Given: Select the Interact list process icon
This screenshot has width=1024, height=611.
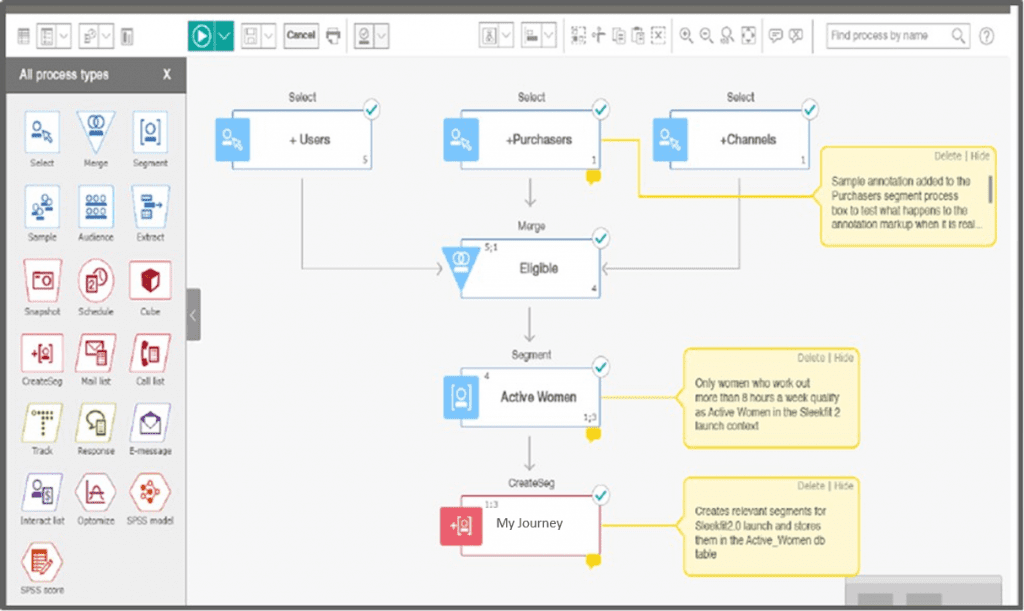Looking at the screenshot, I should pyautogui.click(x=42, y=493).
